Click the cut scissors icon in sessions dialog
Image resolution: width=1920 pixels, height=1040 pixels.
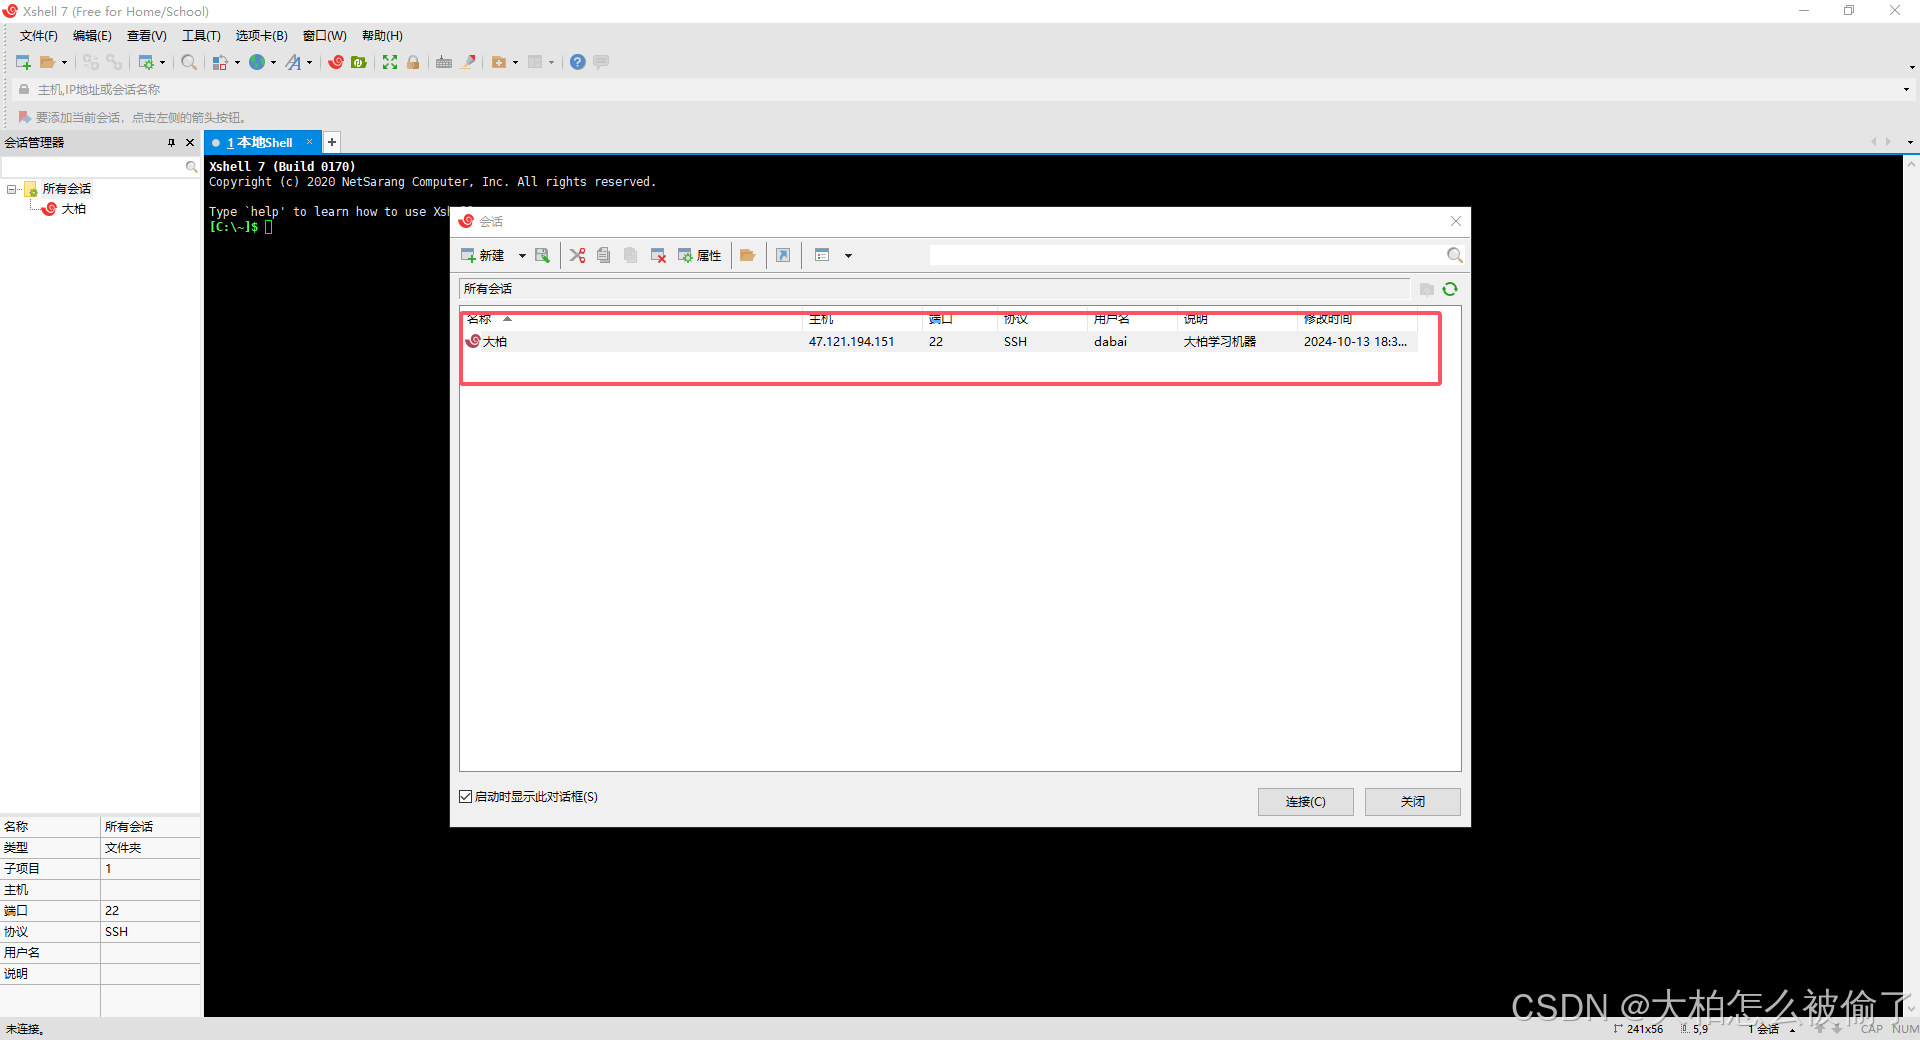pos(577,255)
